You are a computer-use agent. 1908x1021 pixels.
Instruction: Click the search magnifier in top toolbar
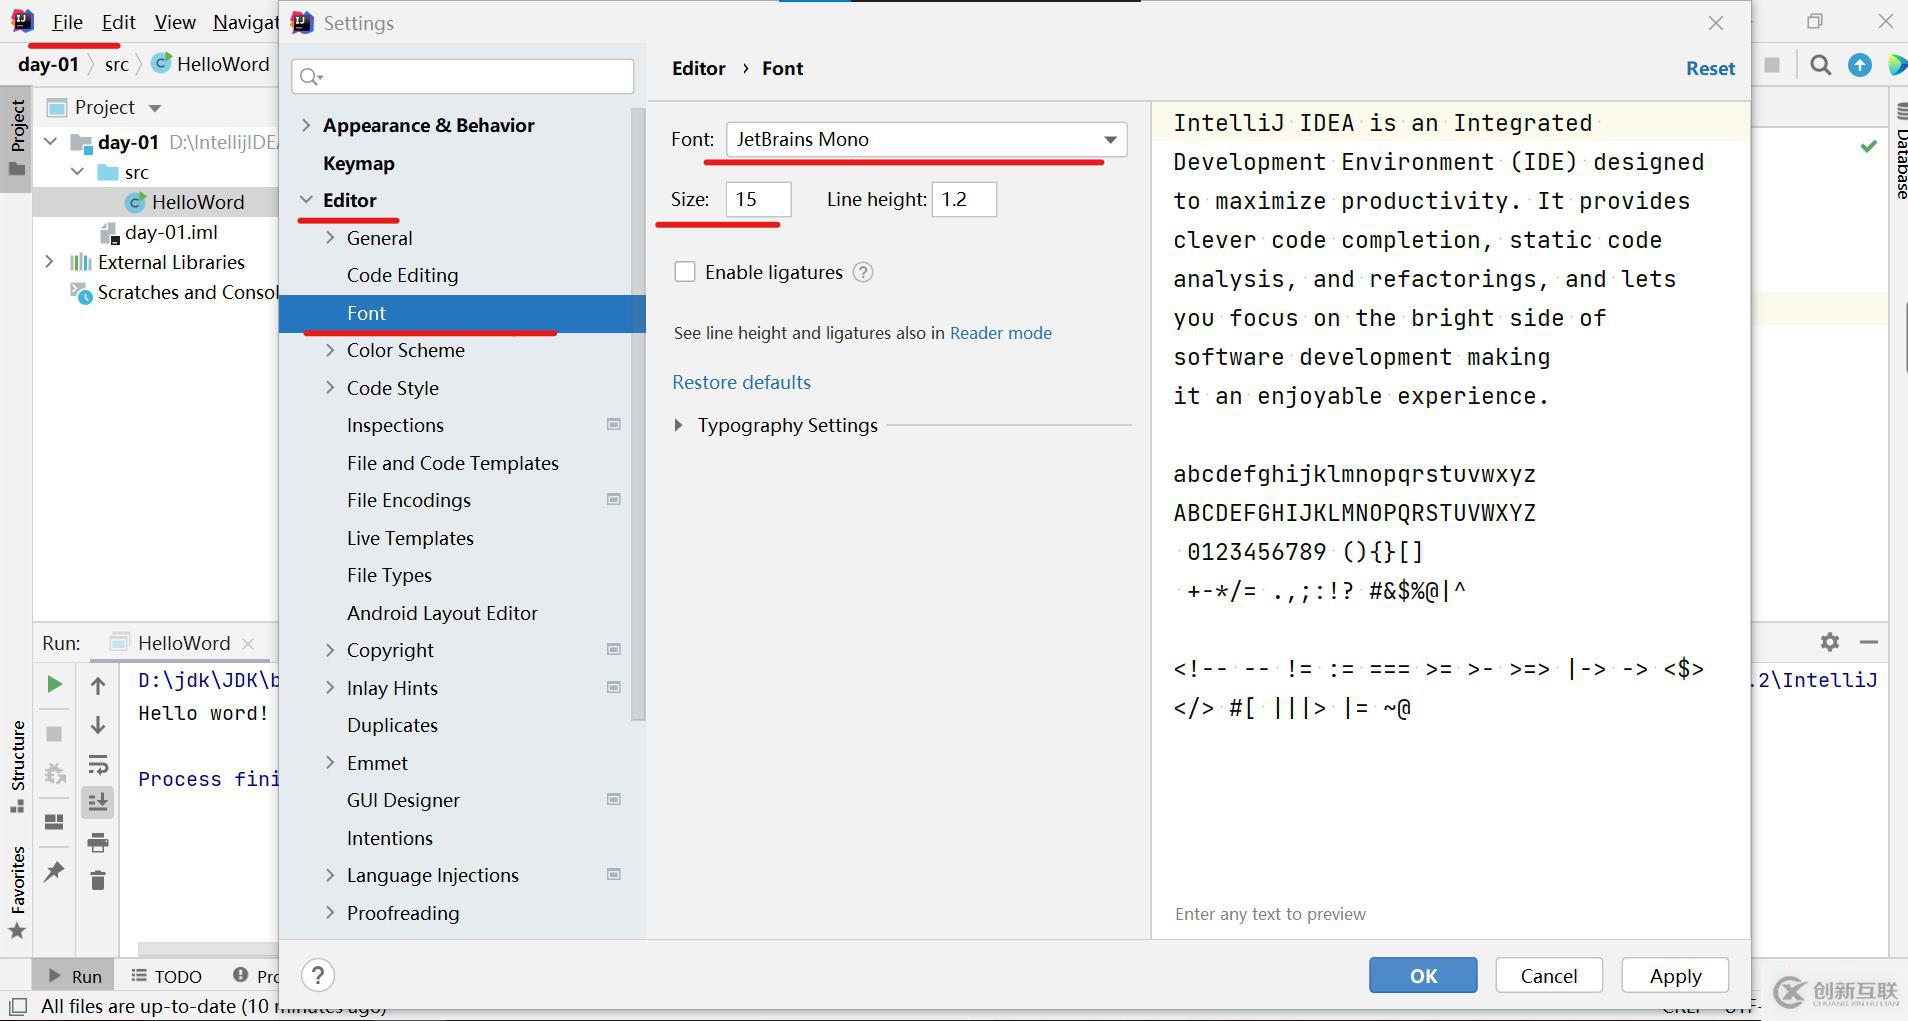point(1821,66)
